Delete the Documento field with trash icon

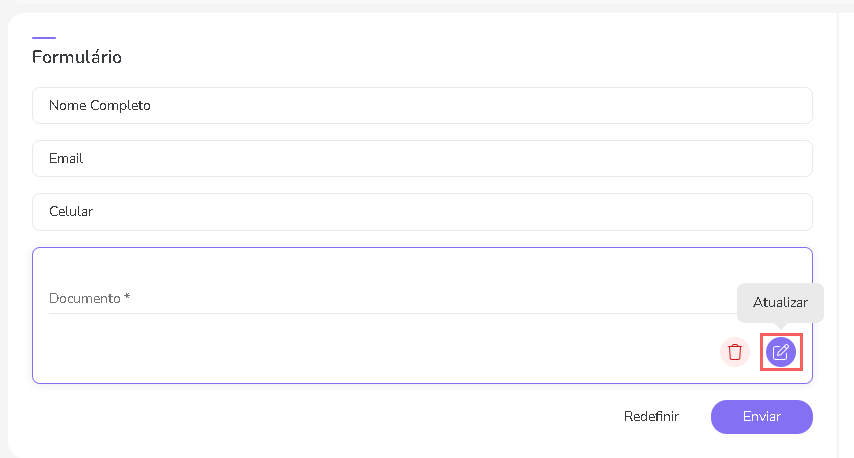(x=735, y=352)
